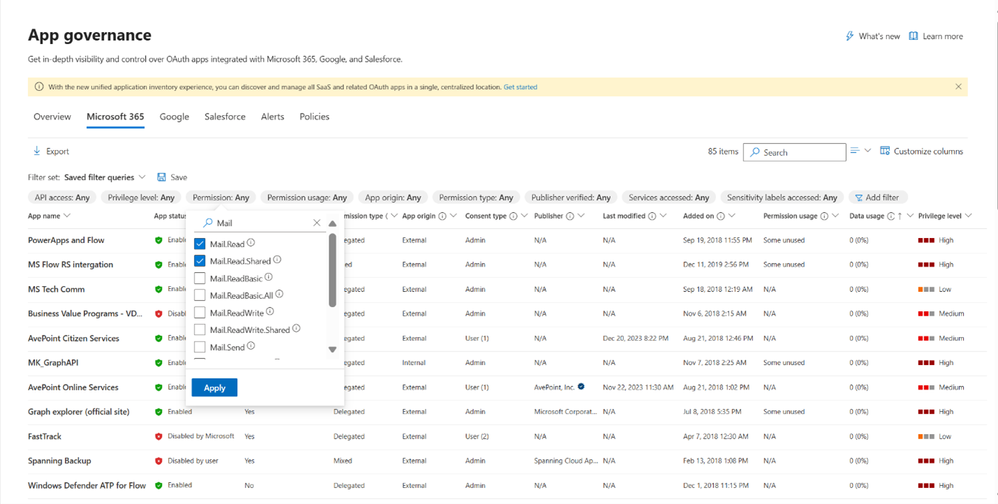This screenshot has width=998, height=504.
Task: Open the Services accessed: Any filter
Action: (x=668, y=197)
